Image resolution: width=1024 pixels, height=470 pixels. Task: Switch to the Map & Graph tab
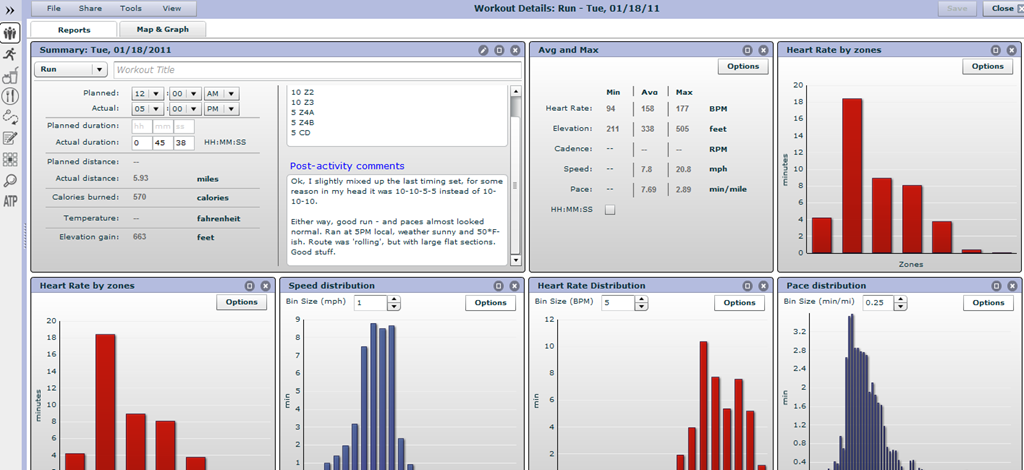[x=163, y=29]
